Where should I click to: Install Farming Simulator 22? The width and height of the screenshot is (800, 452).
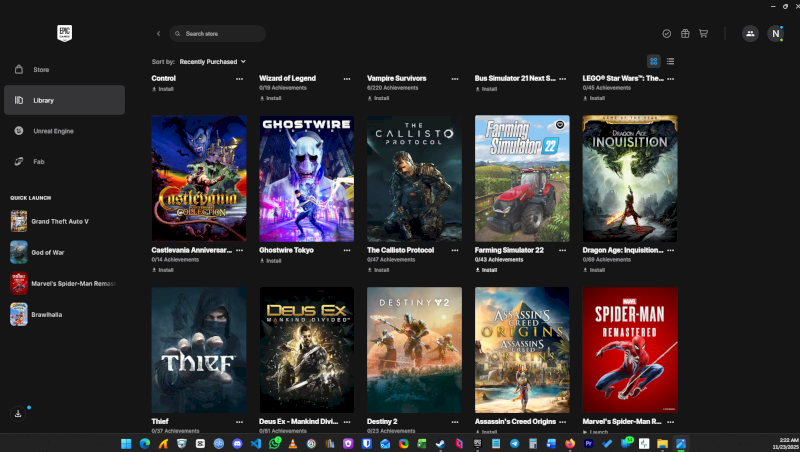click(487, 270)
